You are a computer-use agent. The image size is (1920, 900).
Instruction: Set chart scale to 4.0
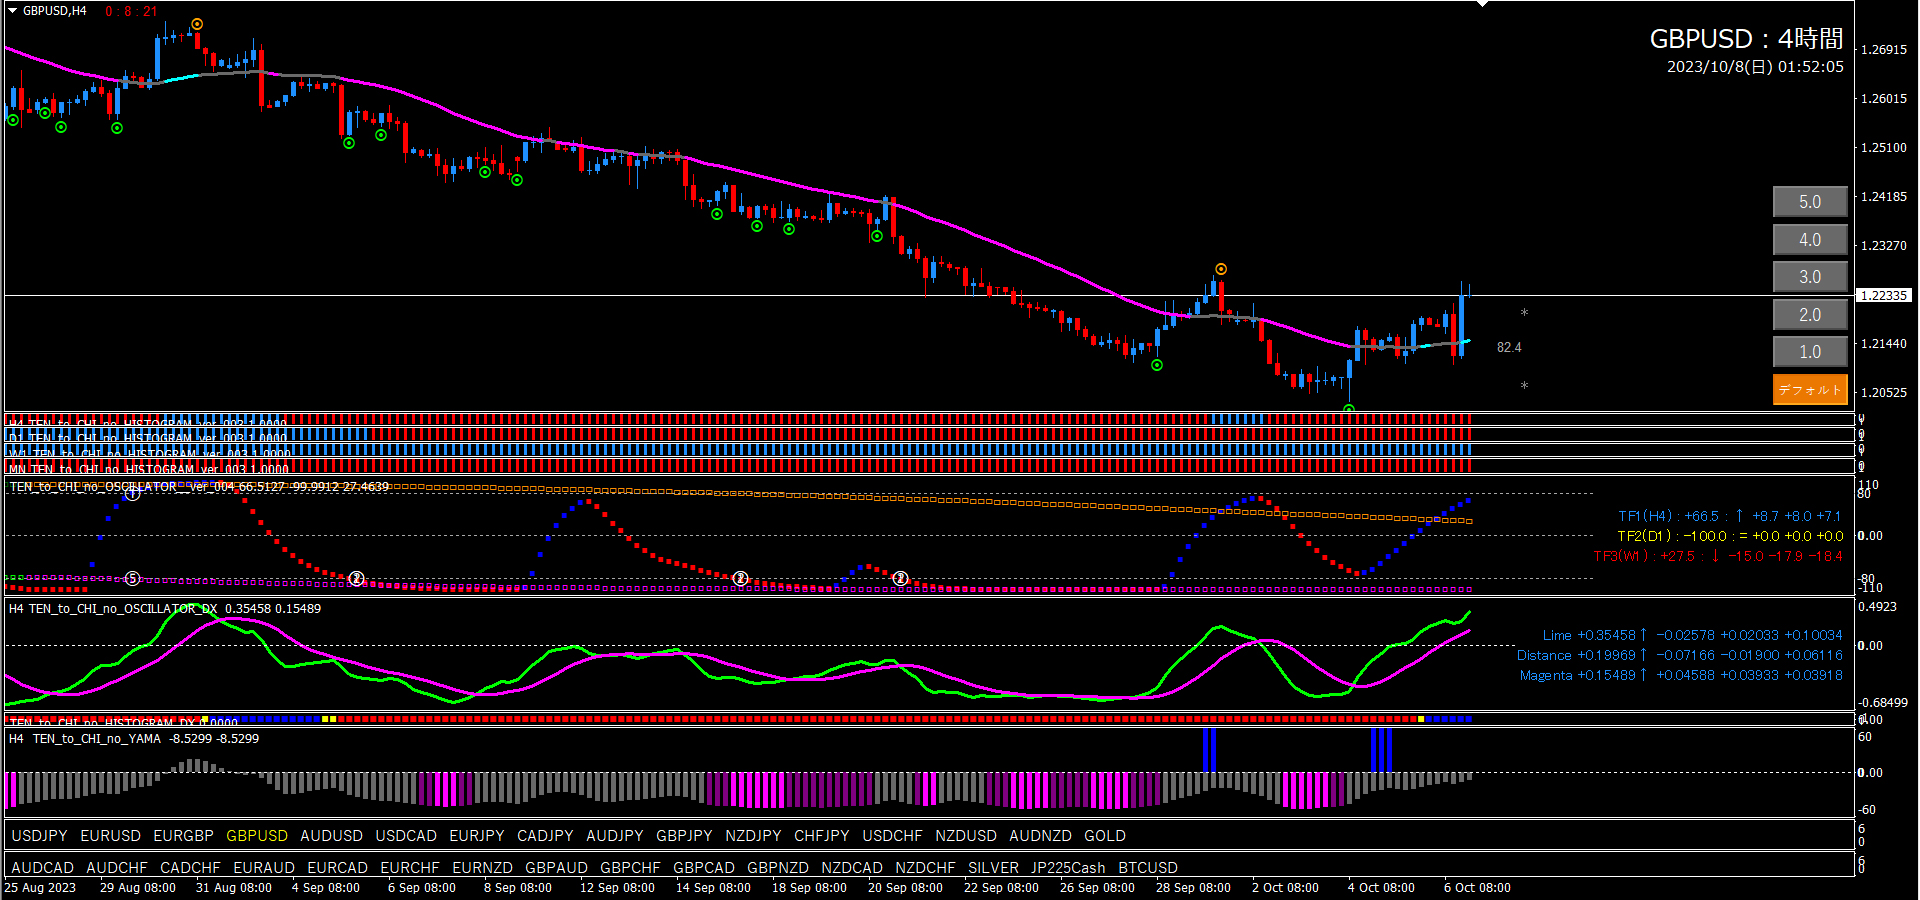(x=1810, y=240)
